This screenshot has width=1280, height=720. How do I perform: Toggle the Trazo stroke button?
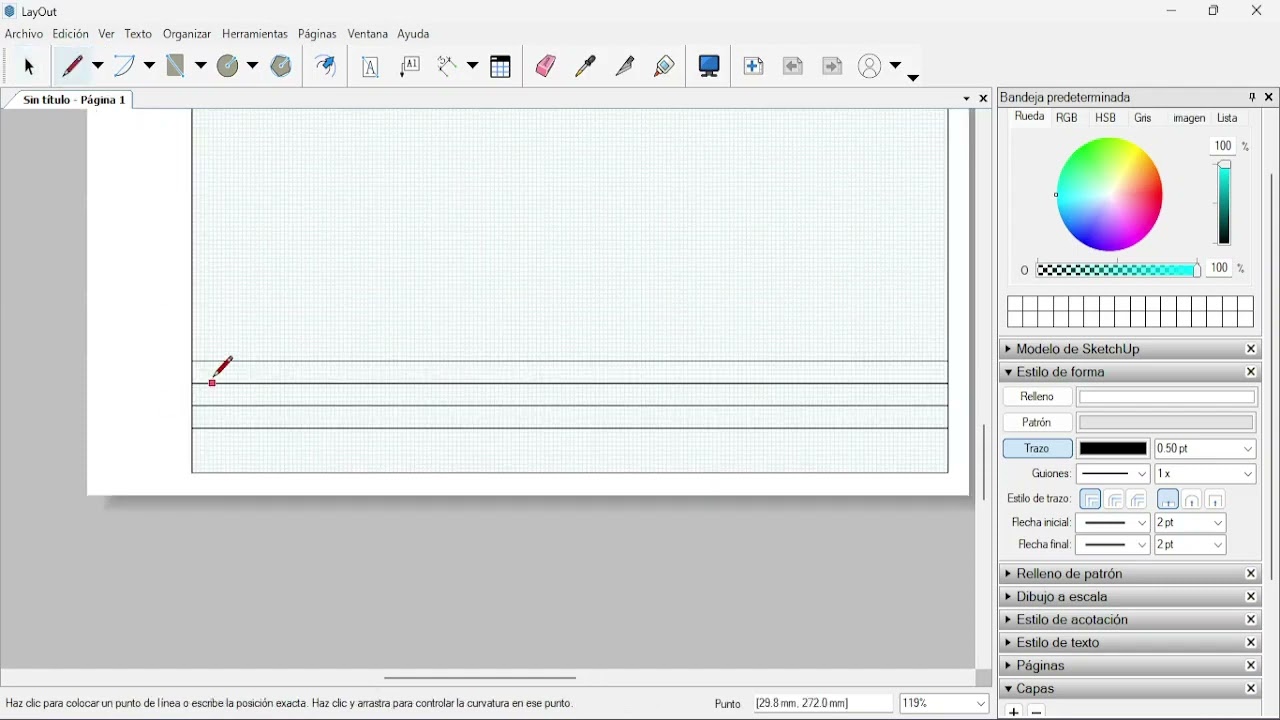(1038, 449)
